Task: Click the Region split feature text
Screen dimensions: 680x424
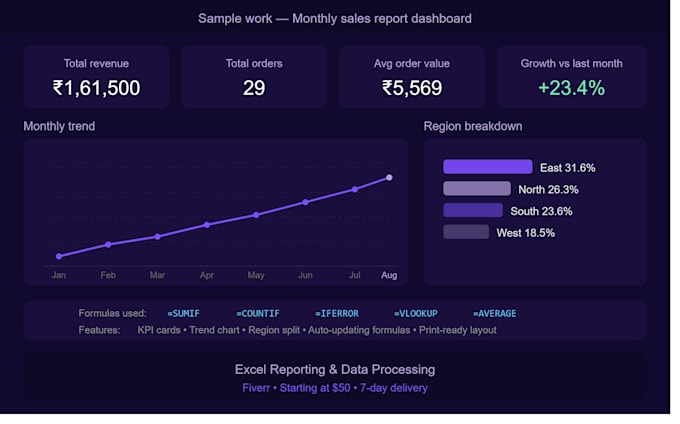Action: pyautogui.click(x=274, y=330)
